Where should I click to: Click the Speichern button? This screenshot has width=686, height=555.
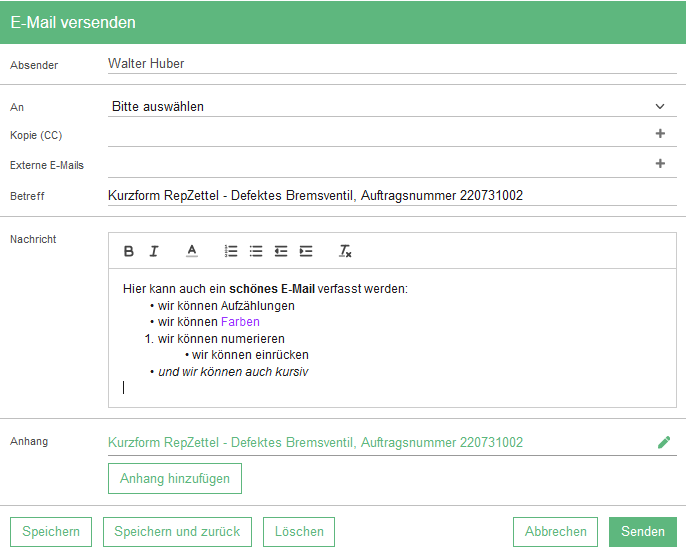coord(51,532)
